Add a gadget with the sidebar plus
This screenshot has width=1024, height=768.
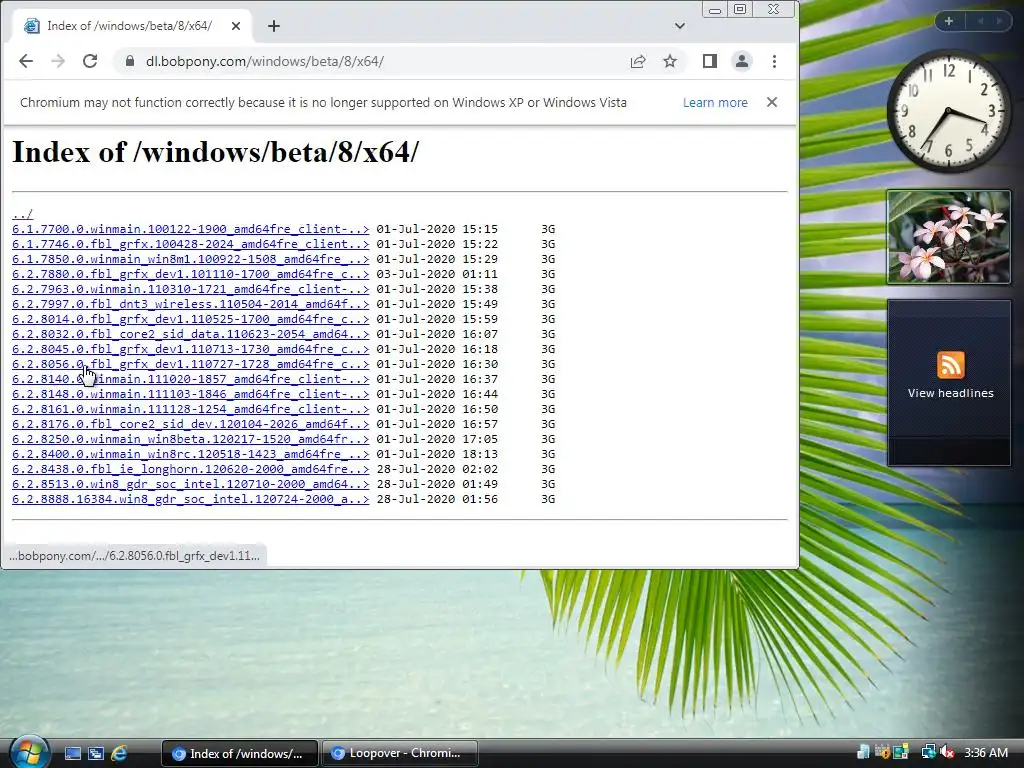coord(949,21)
